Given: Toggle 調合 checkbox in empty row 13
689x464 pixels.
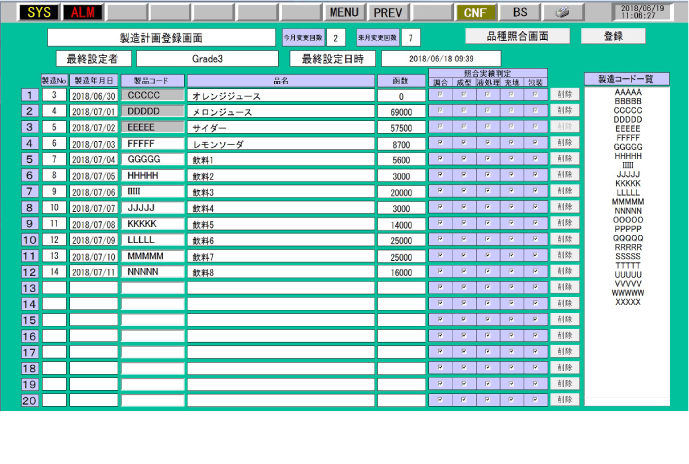Looking at the screenshot, I should (440, 287).
